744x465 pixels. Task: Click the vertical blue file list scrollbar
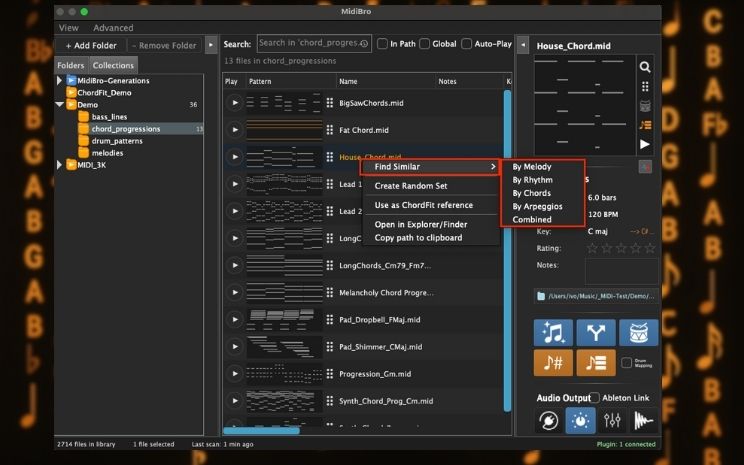[x=507, y=250]
